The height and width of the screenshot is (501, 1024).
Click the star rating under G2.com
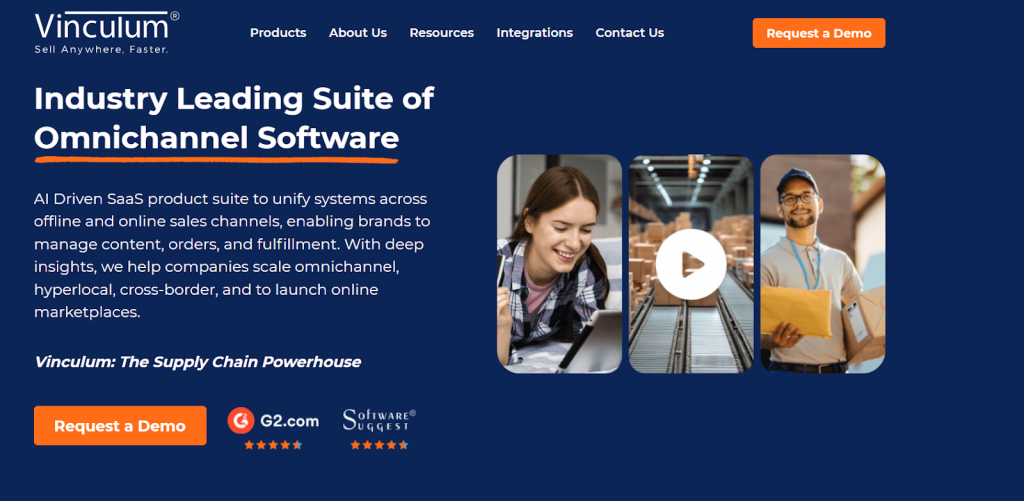coord(273,445)
